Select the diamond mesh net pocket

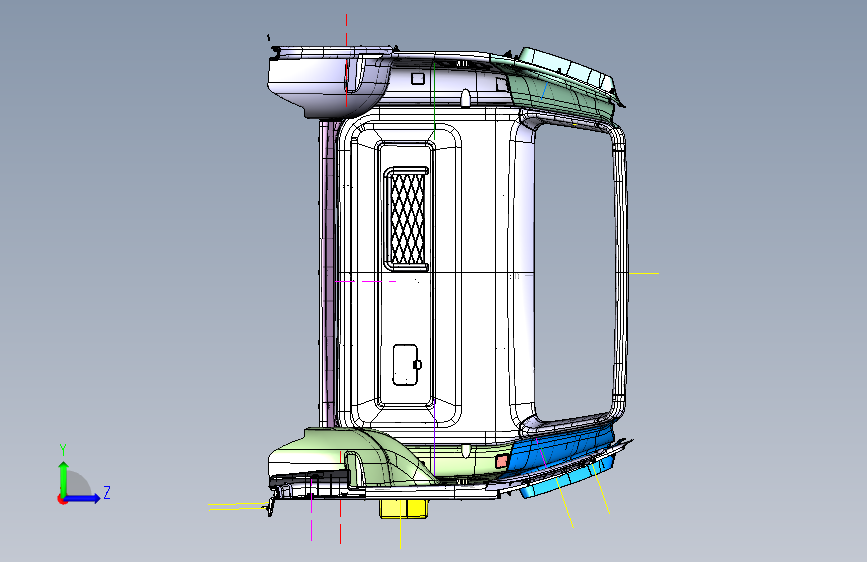408,218
